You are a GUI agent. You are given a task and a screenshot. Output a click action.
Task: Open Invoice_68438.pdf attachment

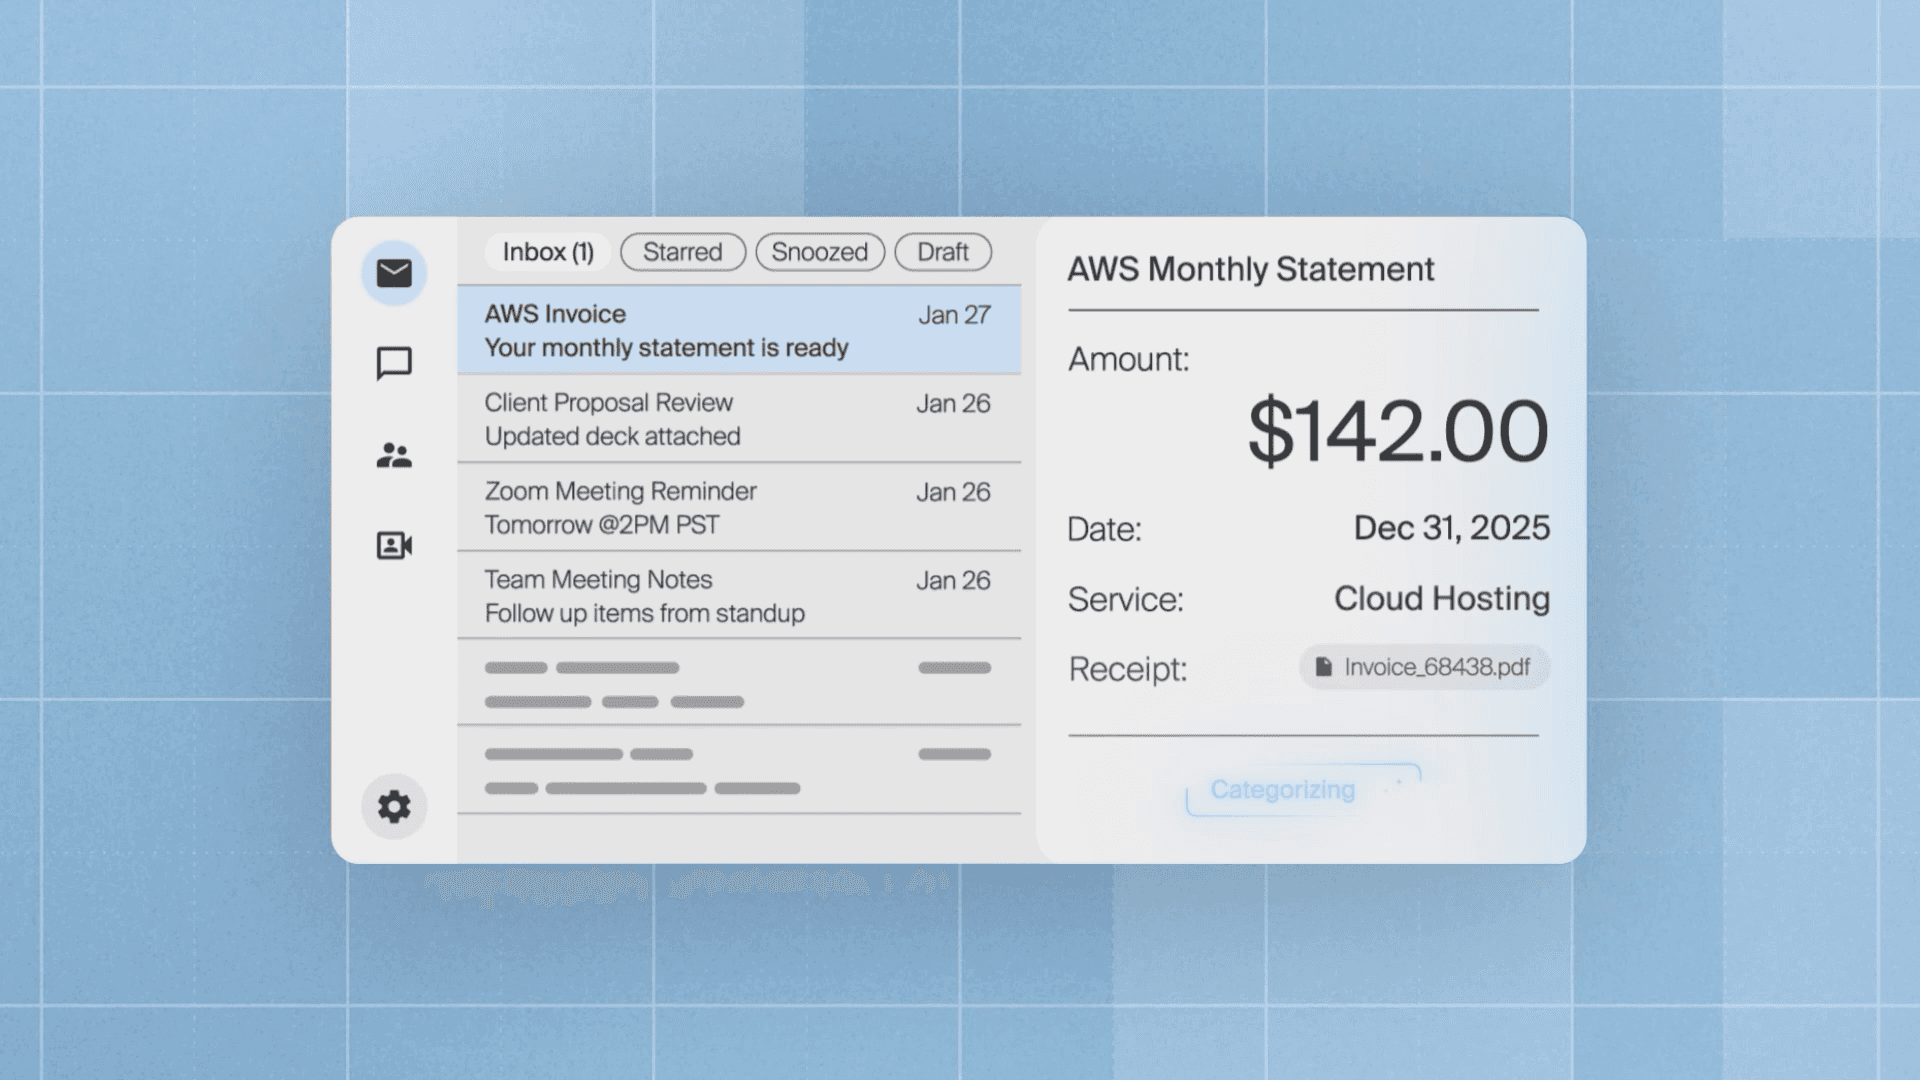coord(1436,667)
